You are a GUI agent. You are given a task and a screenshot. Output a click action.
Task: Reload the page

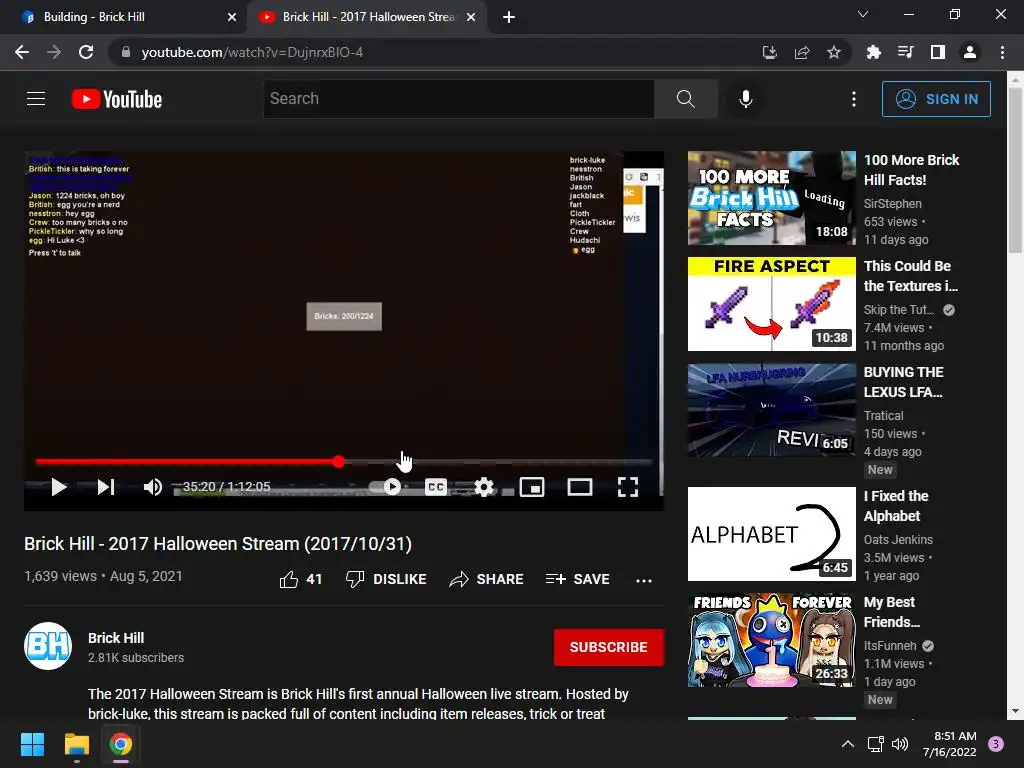point(86,52)
